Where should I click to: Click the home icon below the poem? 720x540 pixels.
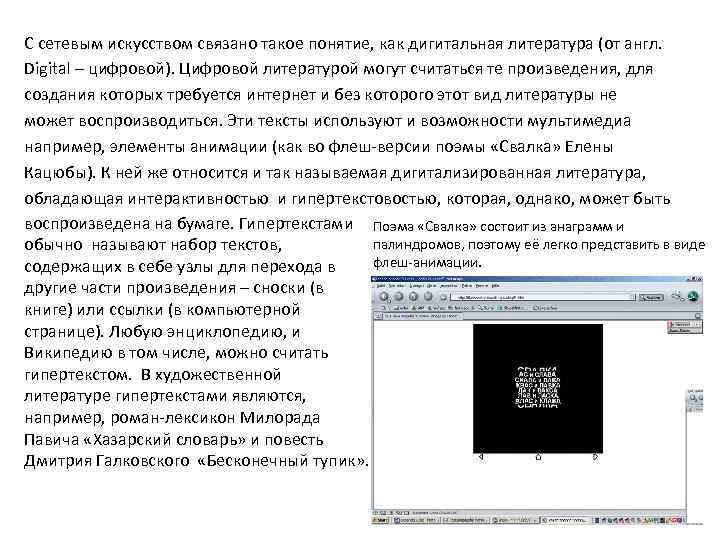(539, 457)
